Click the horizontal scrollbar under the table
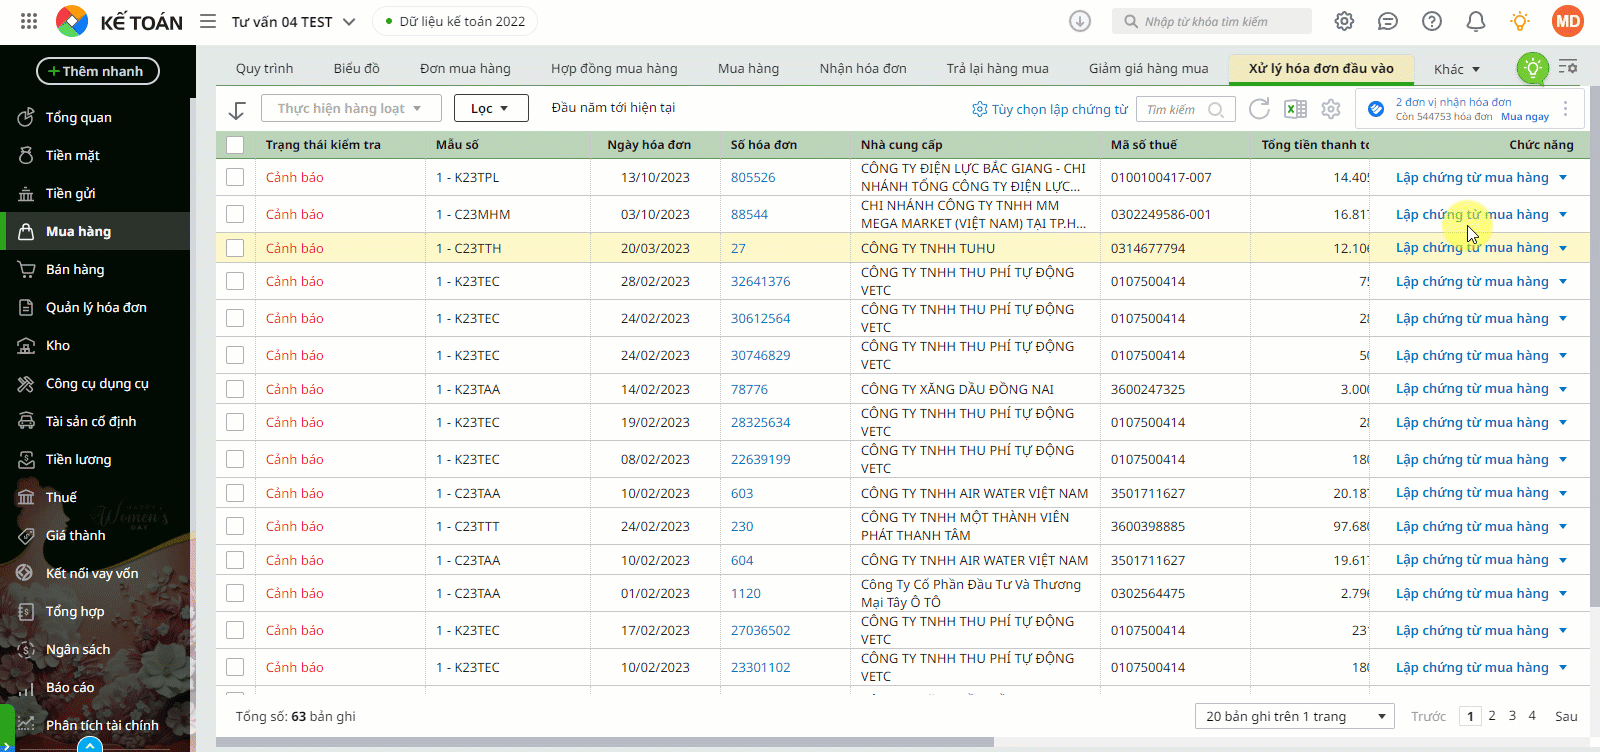 [605, 742]
